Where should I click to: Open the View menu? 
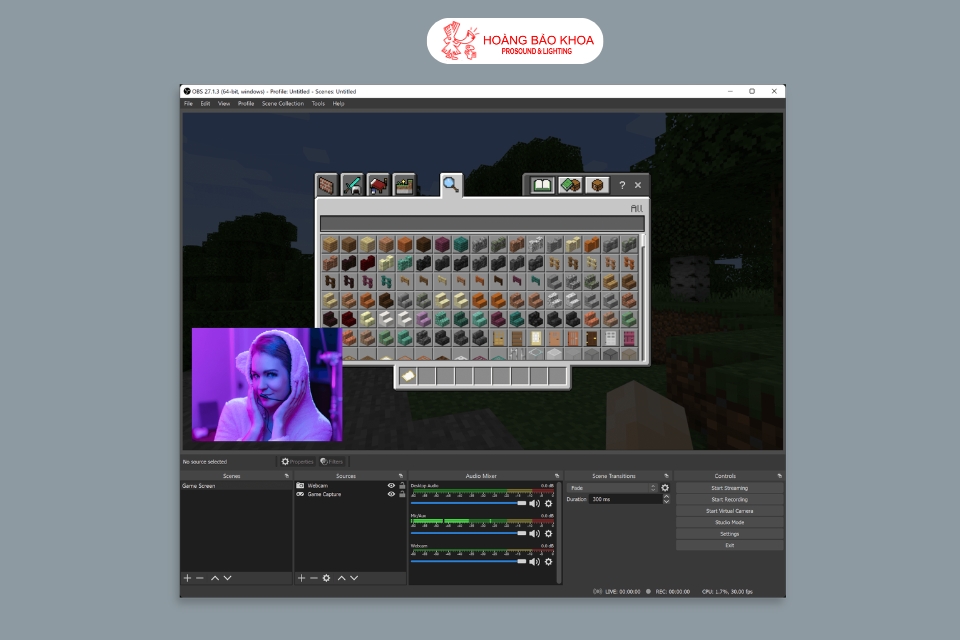coord(224,104)
